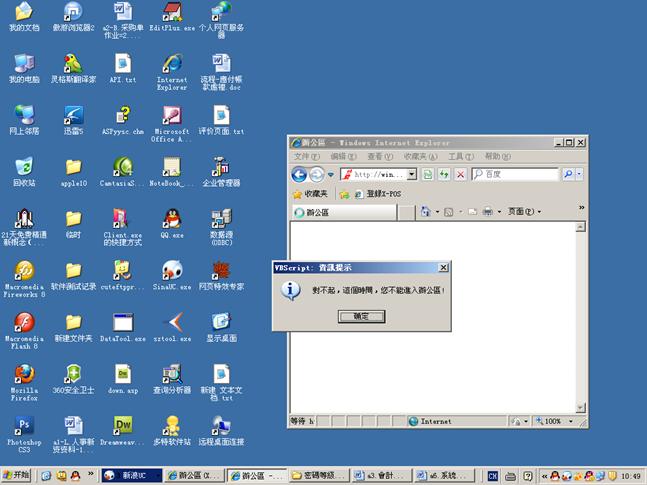Open the Photoshop CS3 desktop shortcut
The height and width of the screenshot is (485, 647).
(x=24, y=425)
